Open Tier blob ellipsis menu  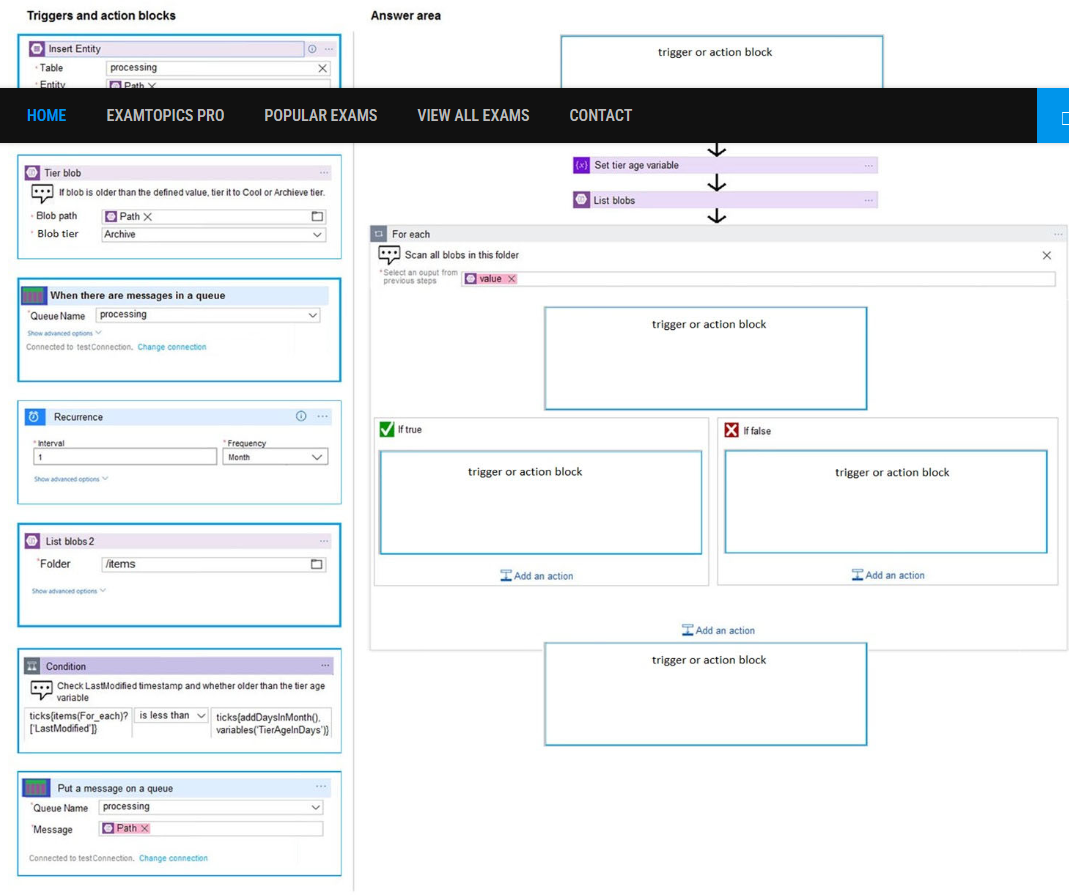coord(324,173)
